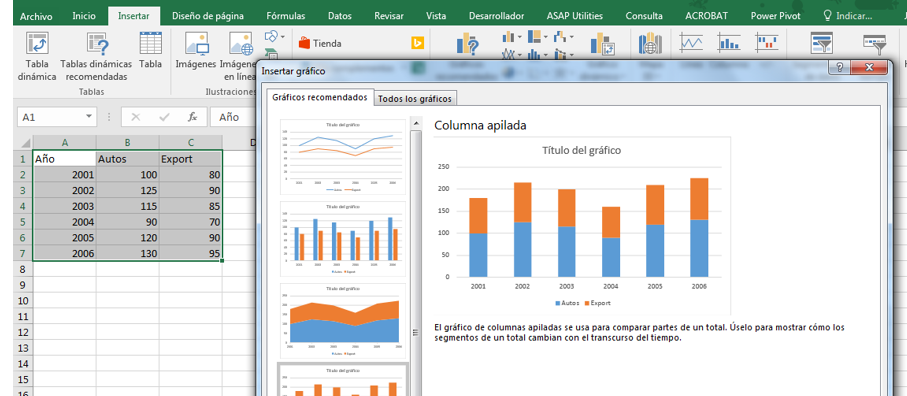This screenshot has height=396, width=907.
Task: Switch to the Fórmulas ribbon tab
Action: [x=286, y=16]
